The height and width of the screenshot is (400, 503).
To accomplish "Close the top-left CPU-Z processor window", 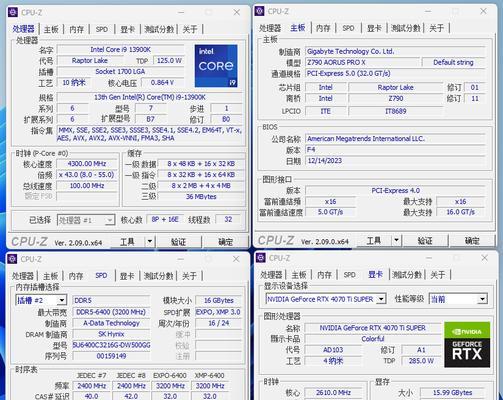I will (237, 12).
